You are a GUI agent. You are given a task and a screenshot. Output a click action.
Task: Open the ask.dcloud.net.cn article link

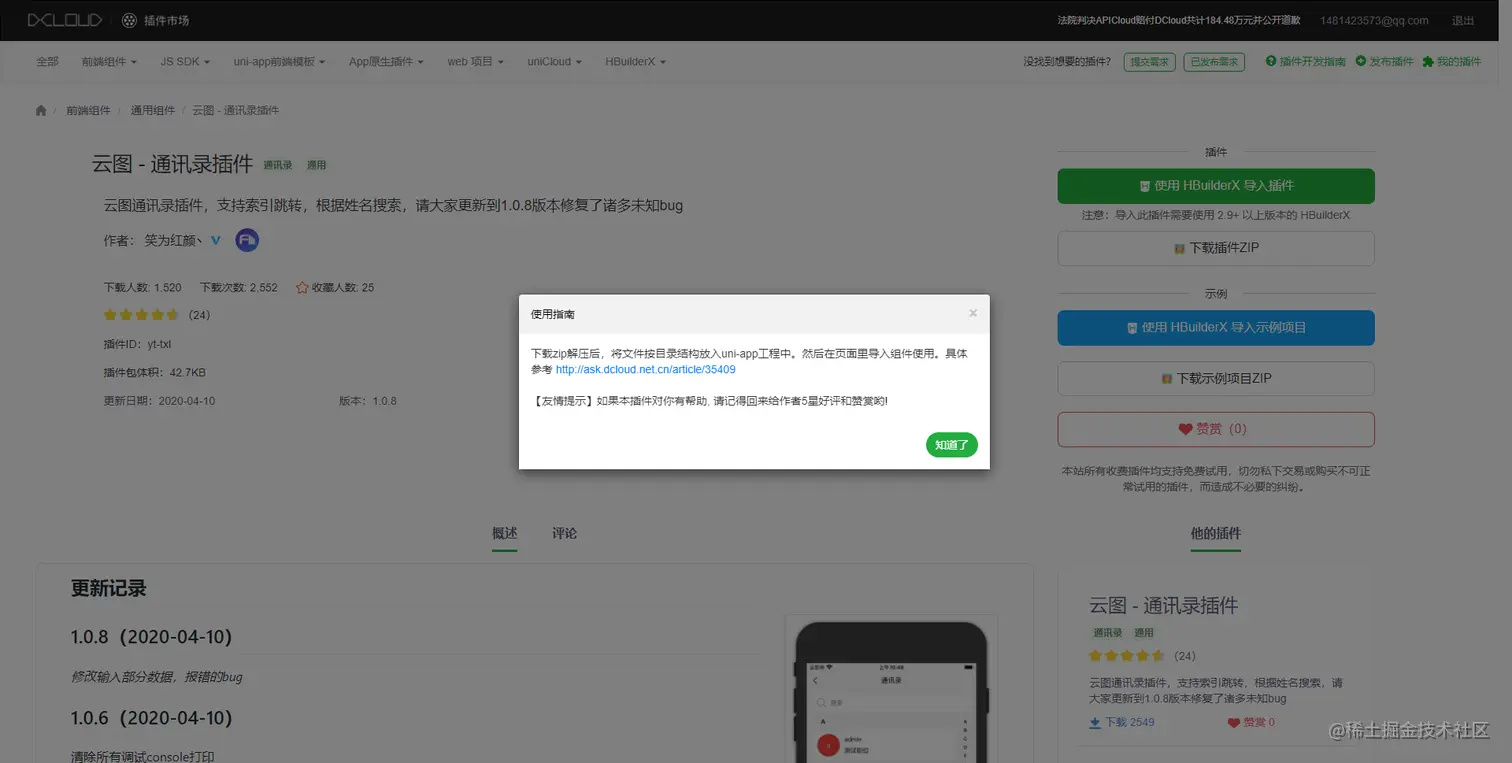[x=645, y=369]
